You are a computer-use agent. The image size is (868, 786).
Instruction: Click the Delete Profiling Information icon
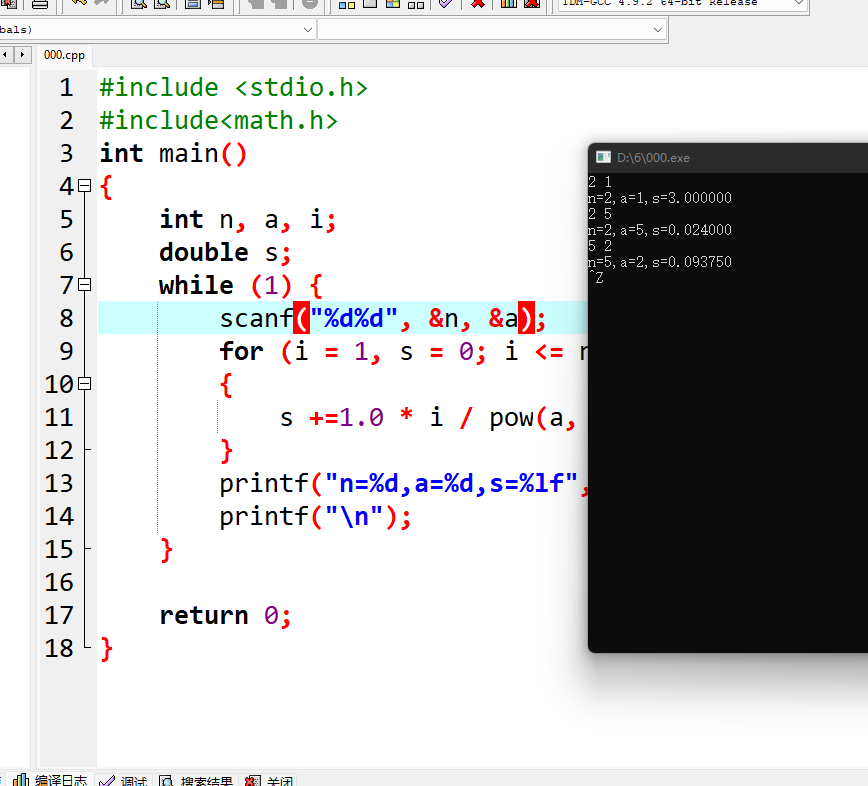531,3
